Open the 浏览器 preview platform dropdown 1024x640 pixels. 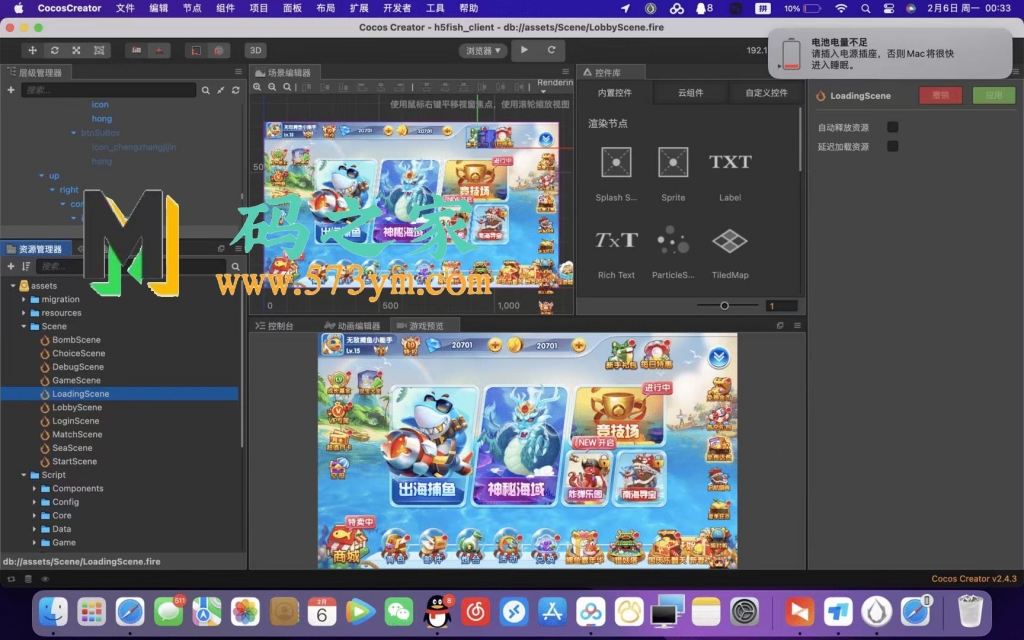(x=483, y=50)
